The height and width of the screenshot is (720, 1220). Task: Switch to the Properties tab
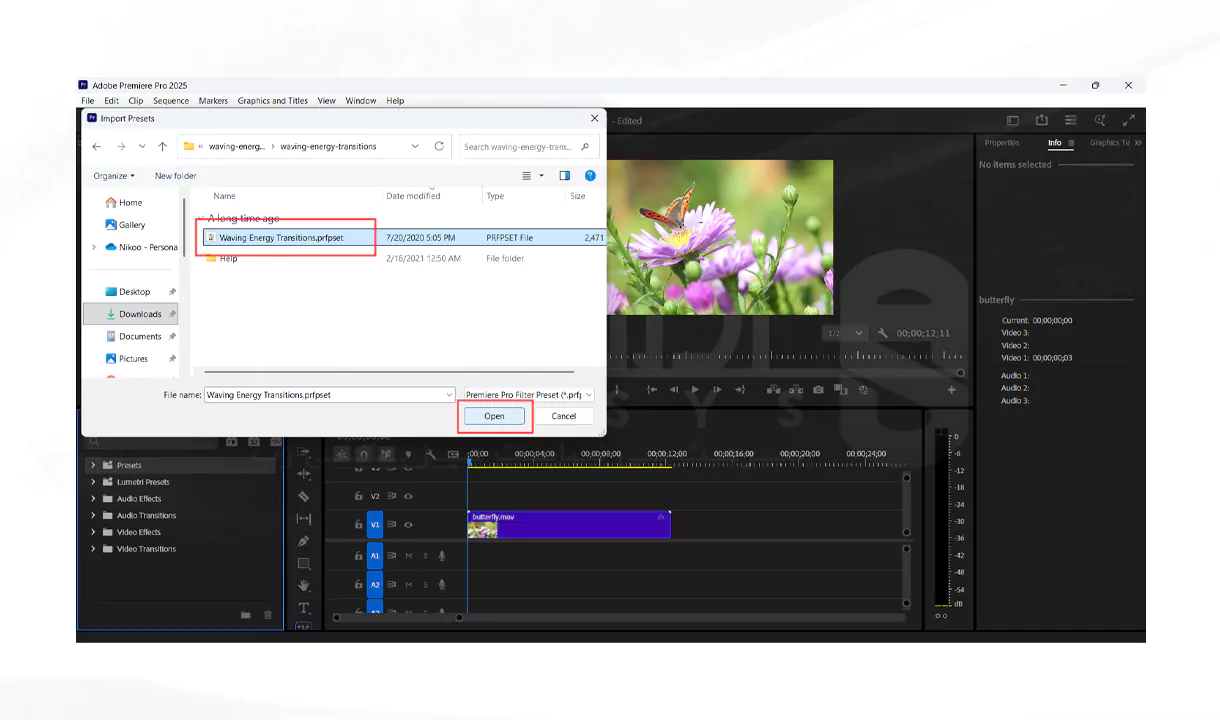[x=1002, y=143]
